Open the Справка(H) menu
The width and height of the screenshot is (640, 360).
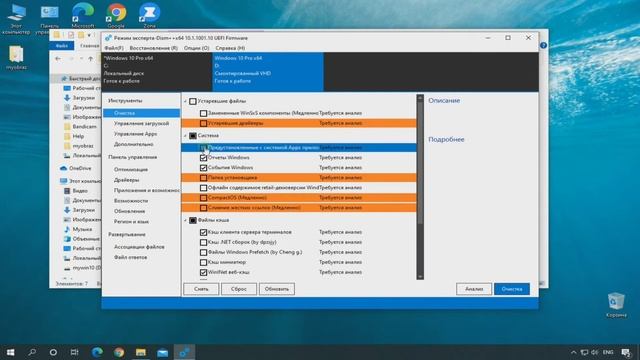[x=230, y=48]
